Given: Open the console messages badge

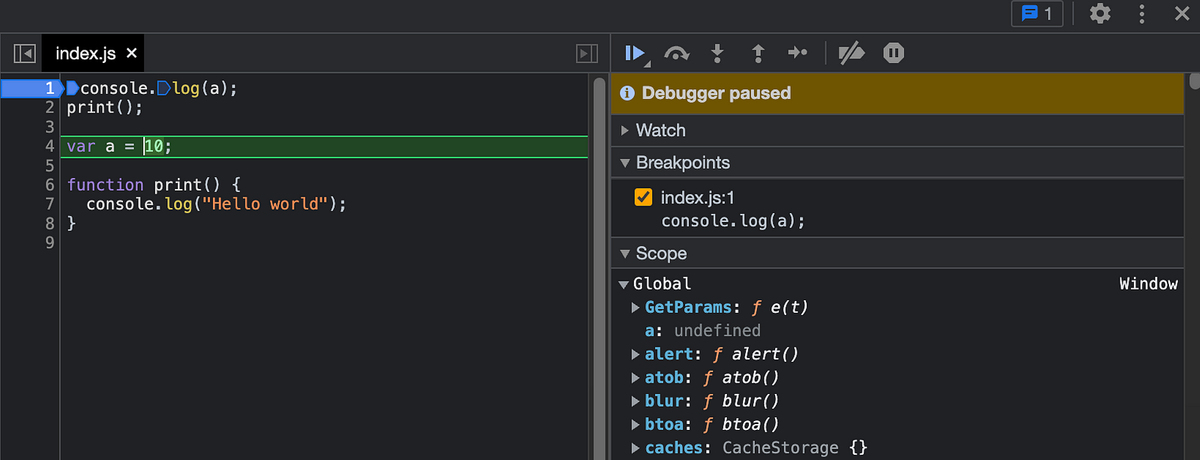Looking at the screenshot, I should pos(1037,14).
